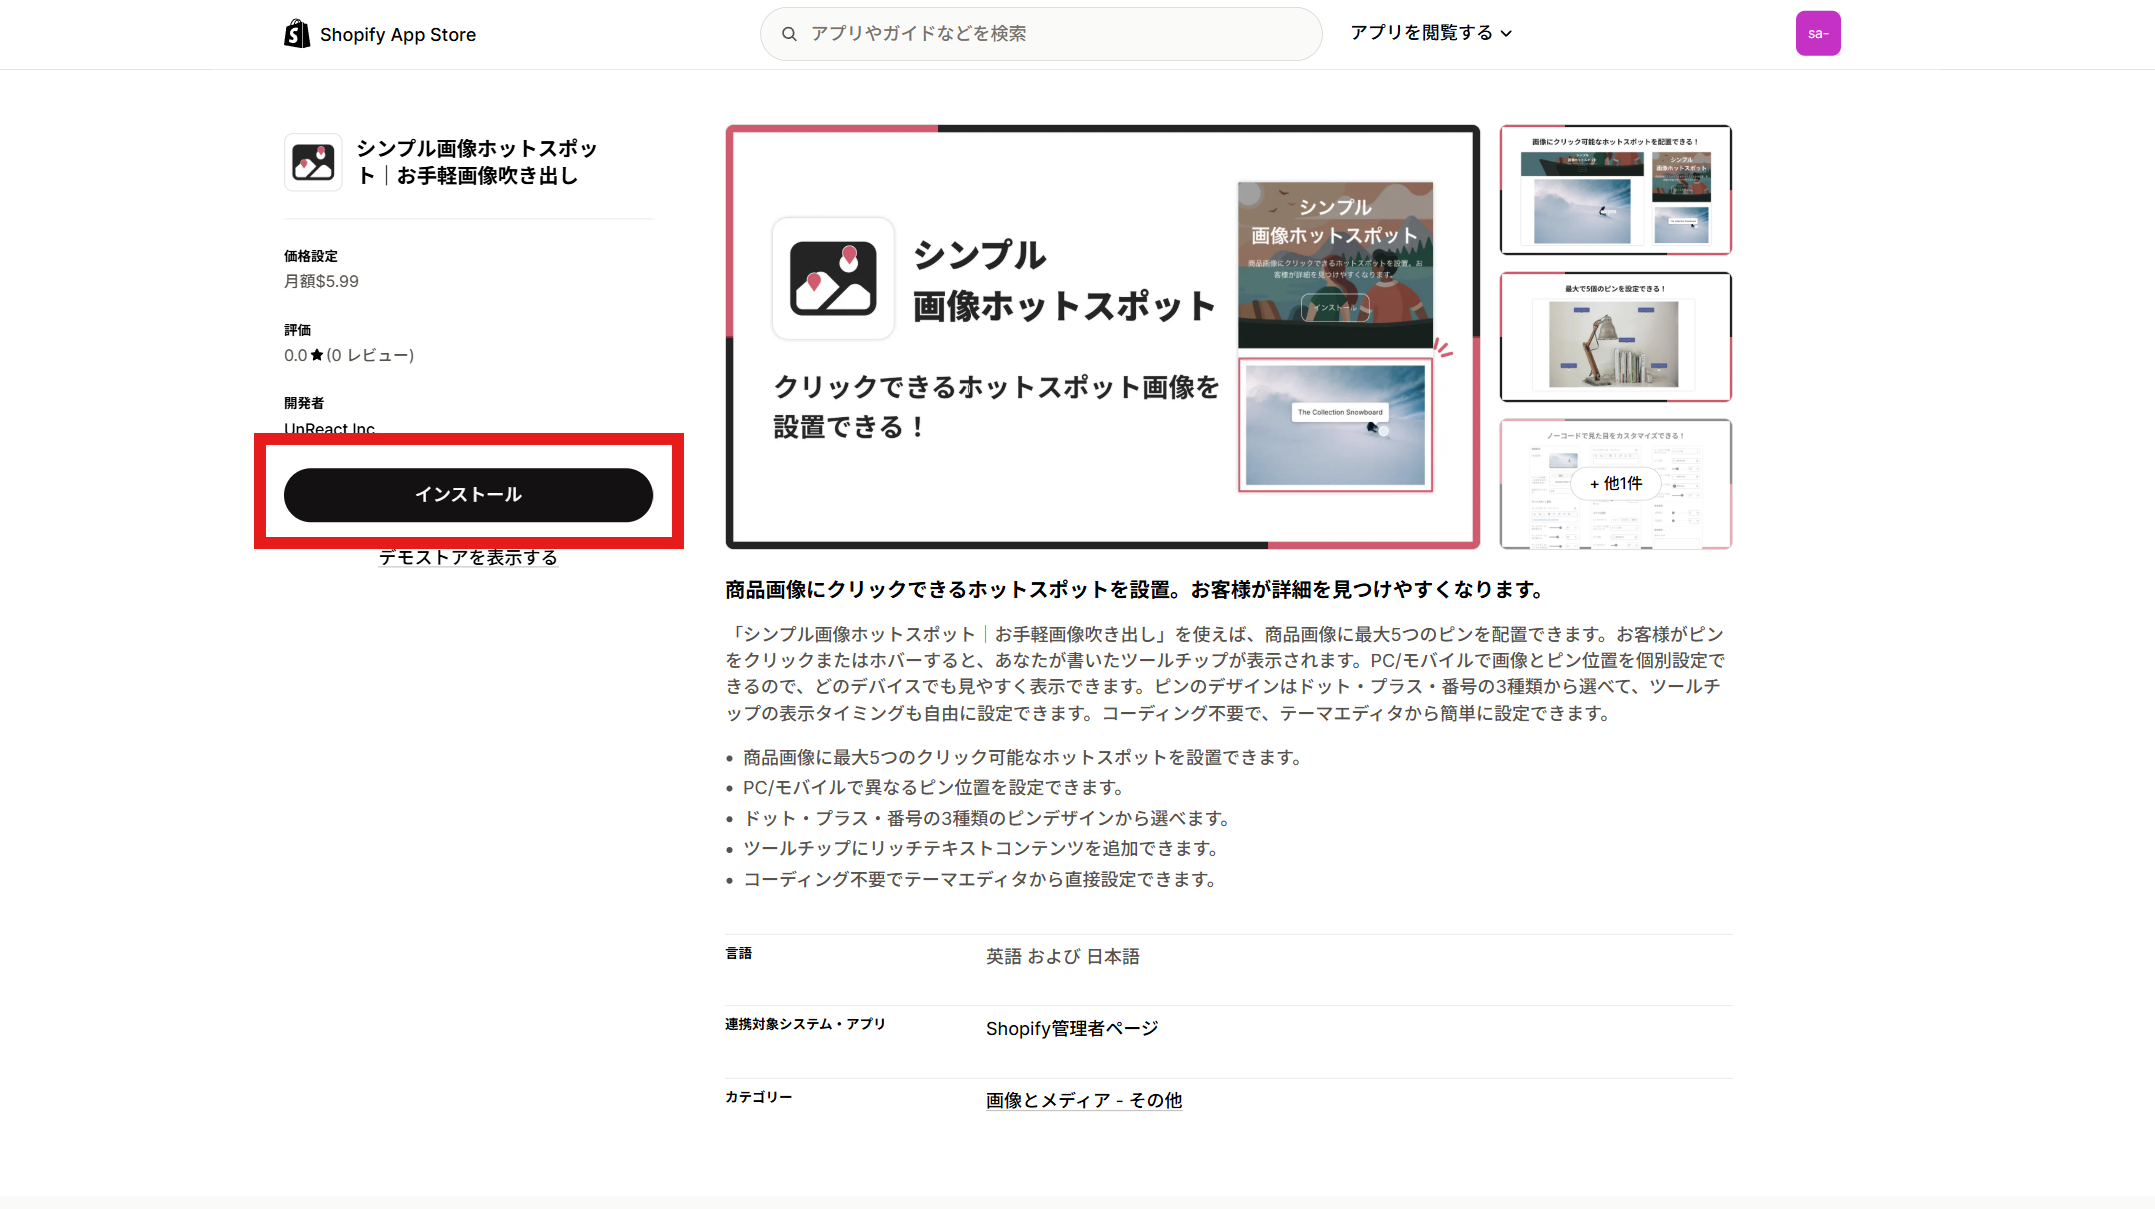Click the Shopify管理者ページ integration entry

[1071, 1027]
